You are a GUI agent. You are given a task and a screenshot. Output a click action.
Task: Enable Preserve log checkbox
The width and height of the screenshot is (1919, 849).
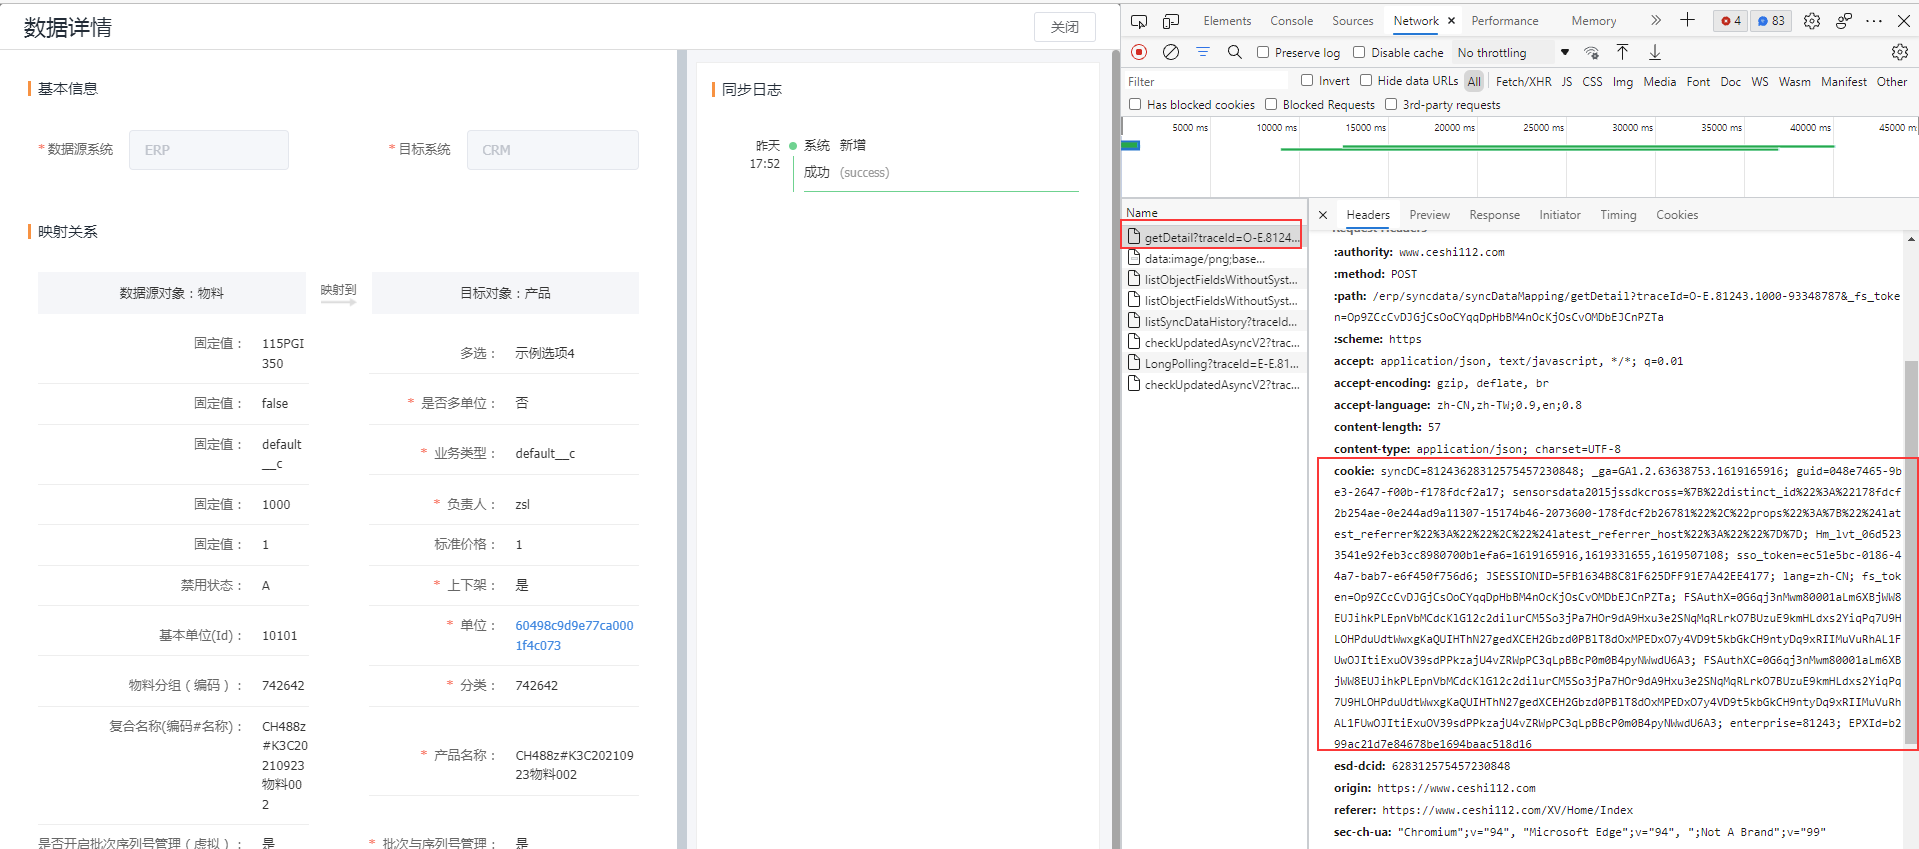(x=1263, y=52)
